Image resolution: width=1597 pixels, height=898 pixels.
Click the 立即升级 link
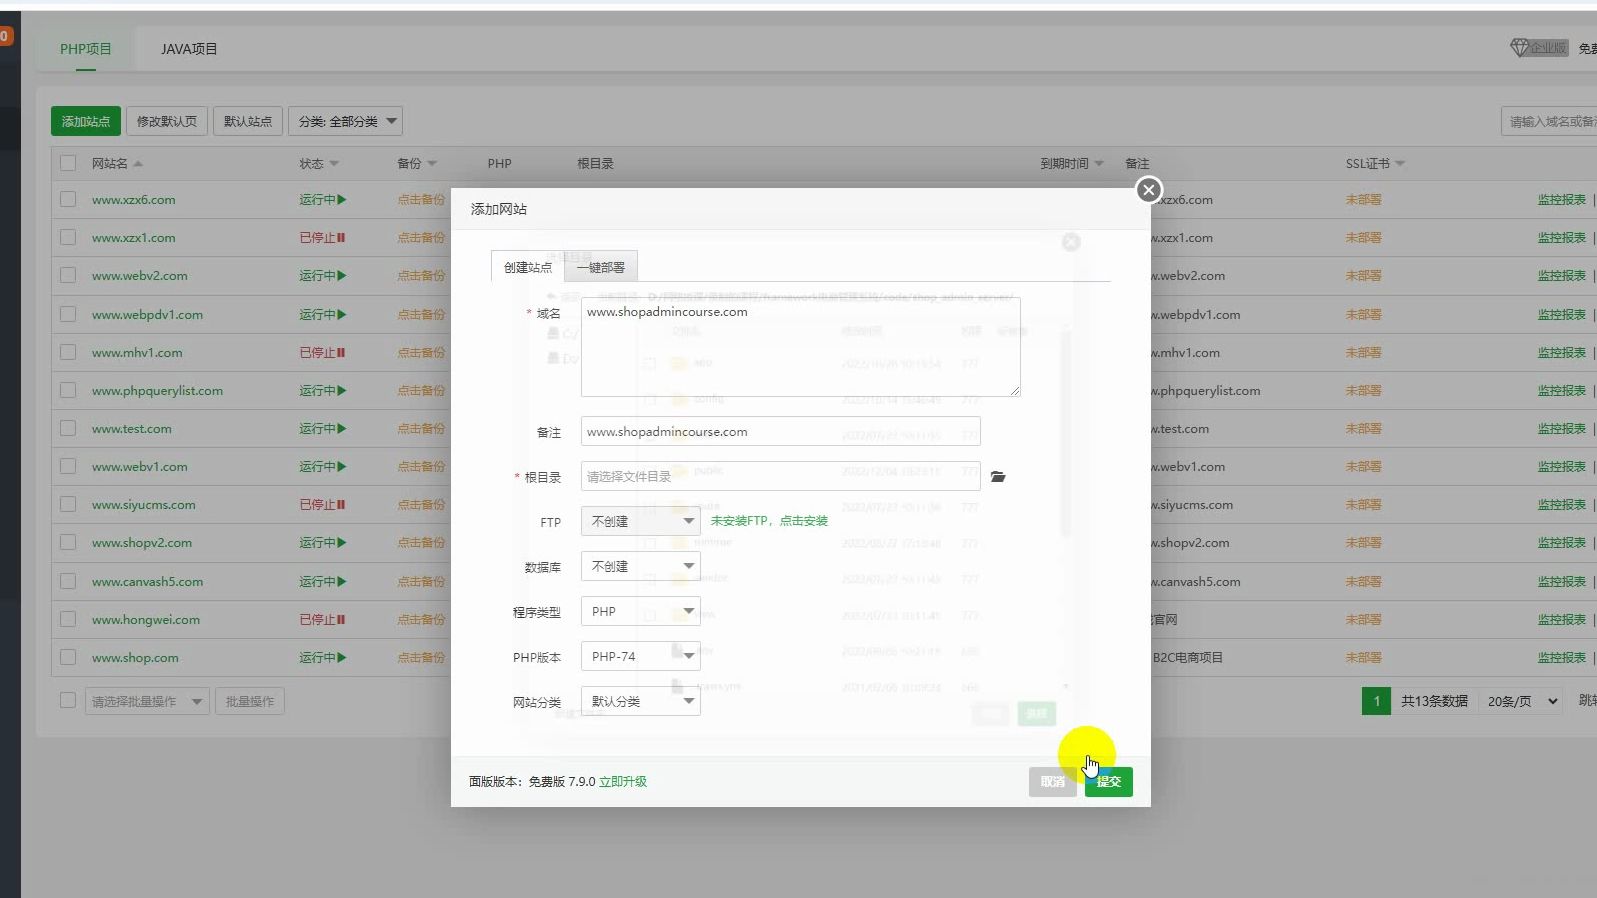point(623,782)
